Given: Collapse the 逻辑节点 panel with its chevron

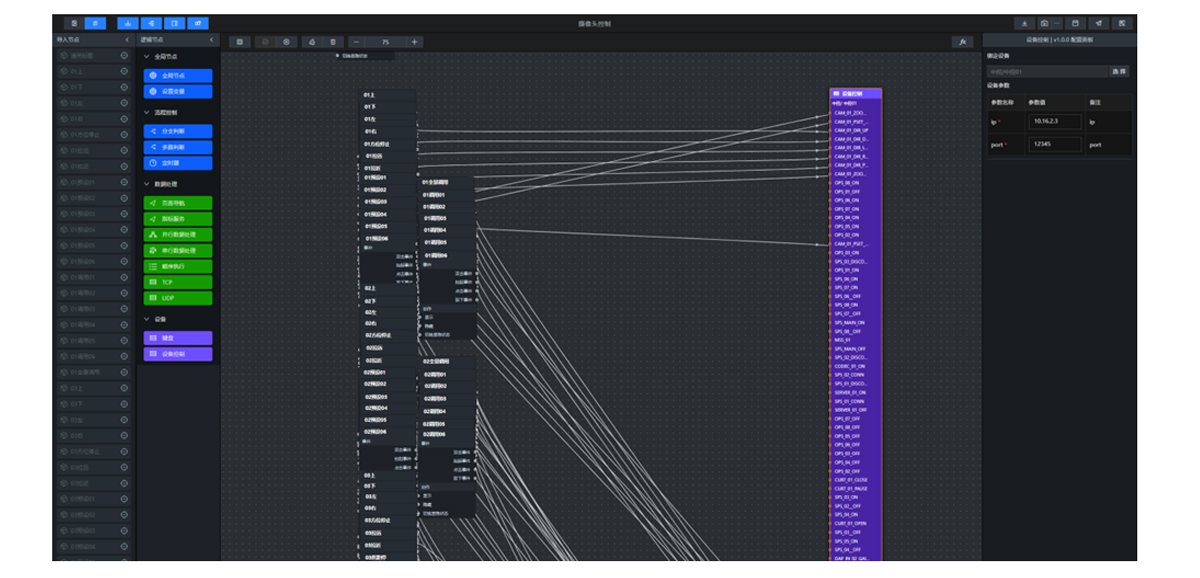Looking at the screenshot, I should pyautogui.click(x=212, y=40).
